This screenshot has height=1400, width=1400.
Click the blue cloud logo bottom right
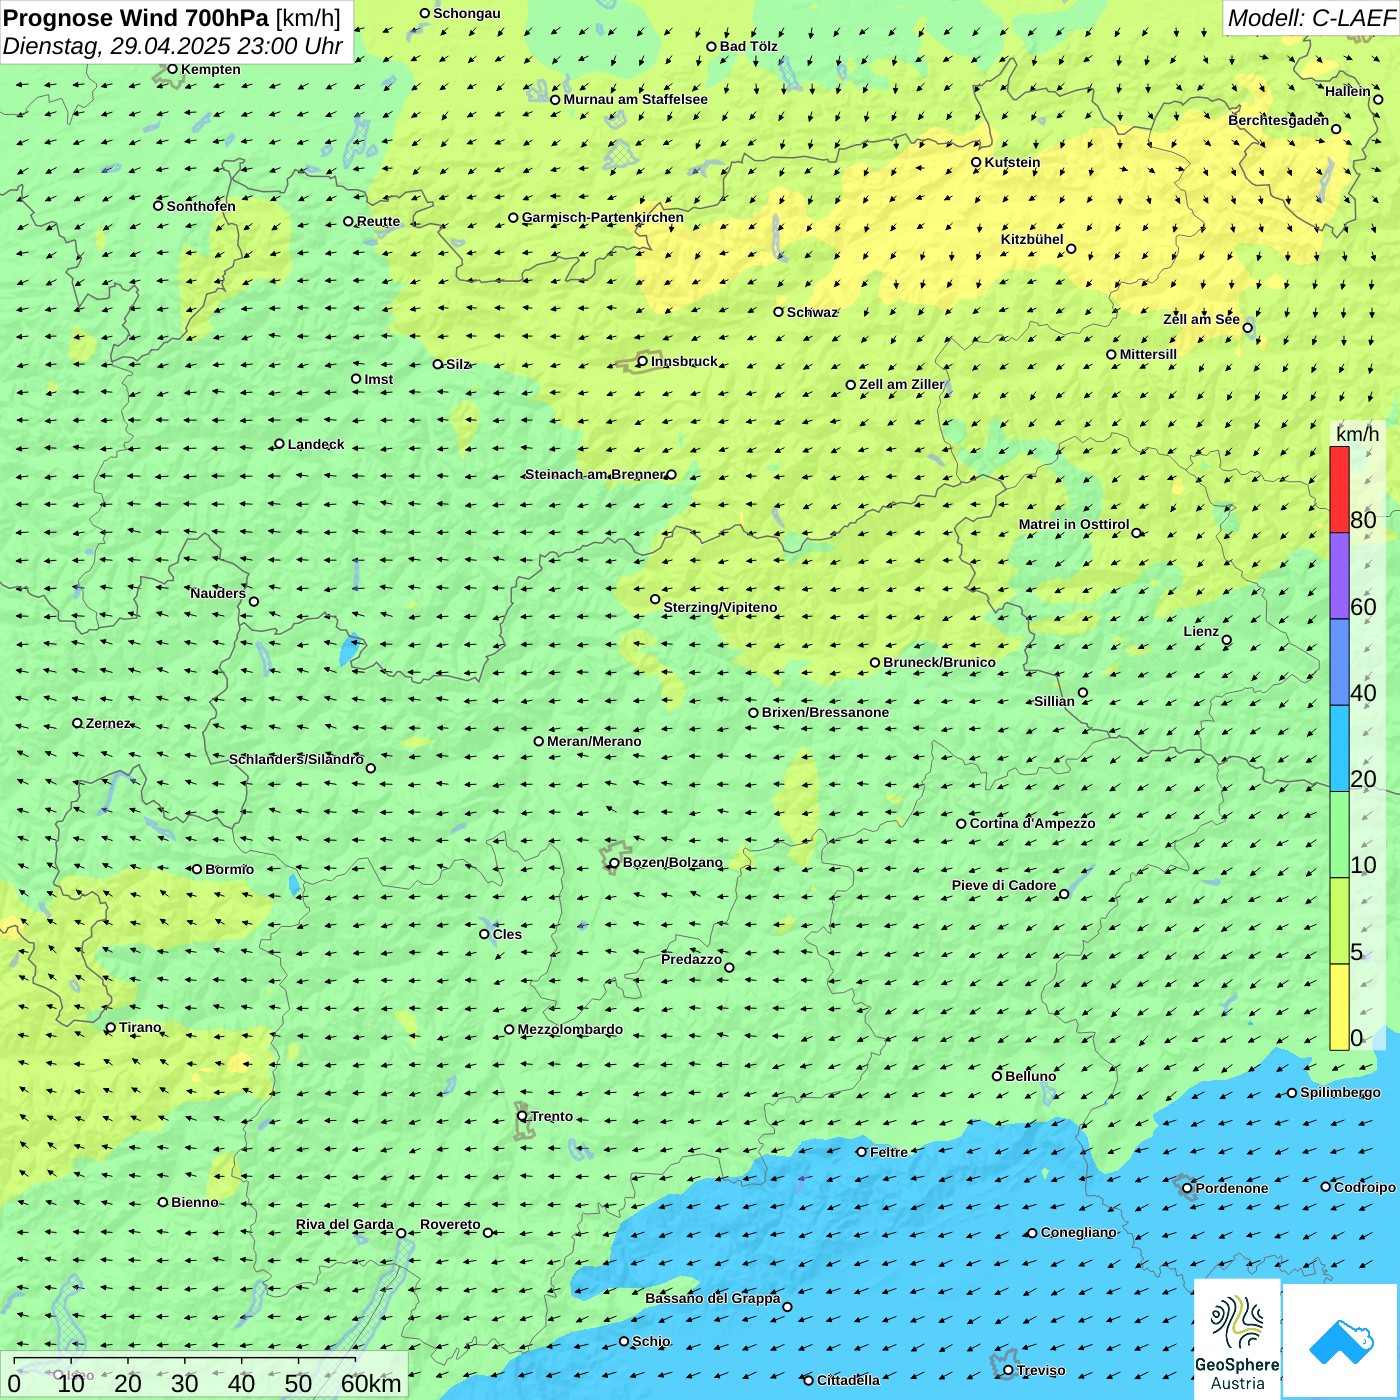[x=1340, y=1340]
